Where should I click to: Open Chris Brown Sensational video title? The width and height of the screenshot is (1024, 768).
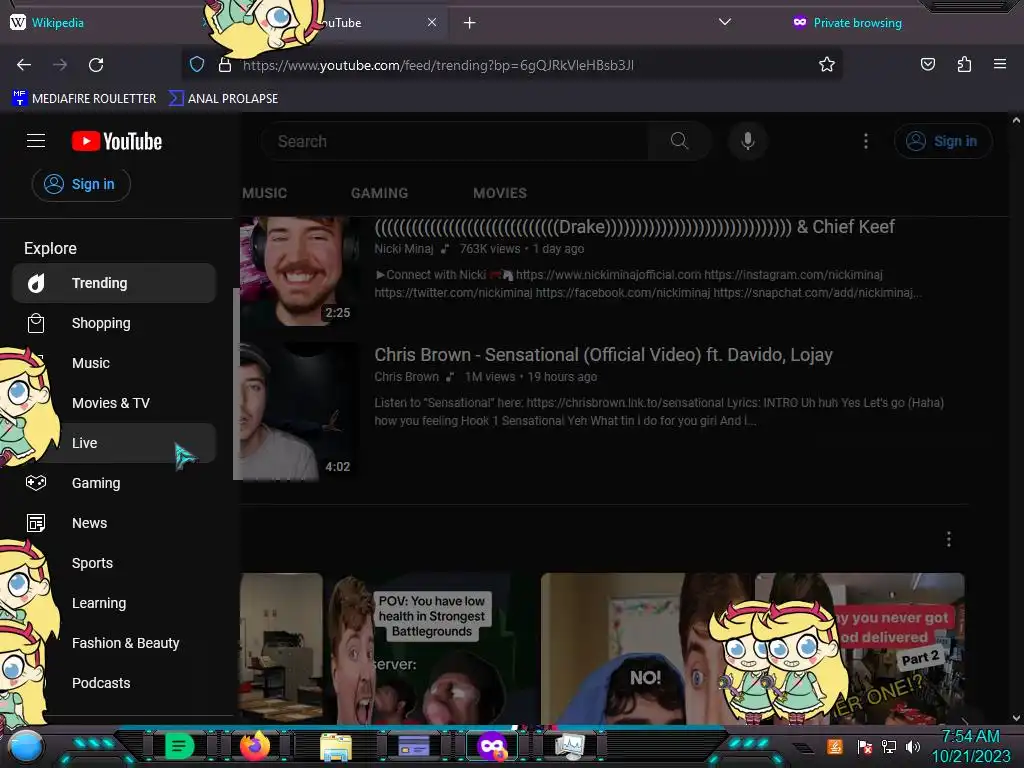point(603,355)
